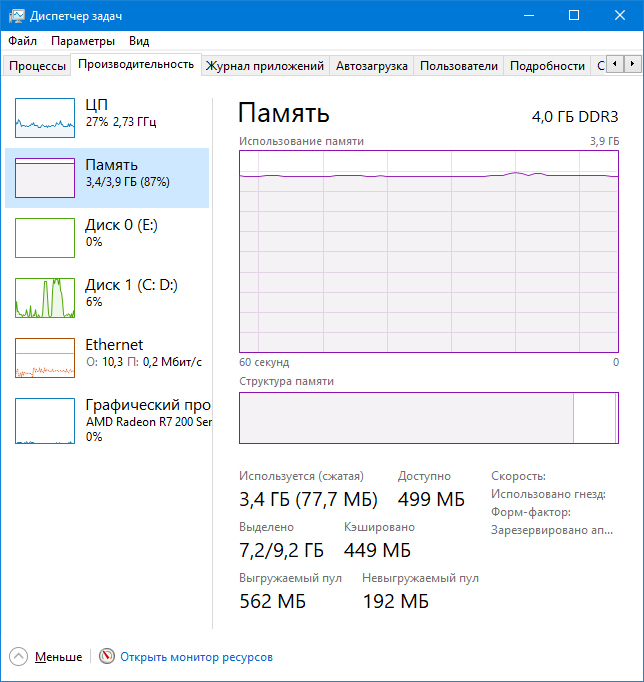Click the Использовано гнезд: label
The height and width of the screenshot is (682, 644).
[548, 494]
